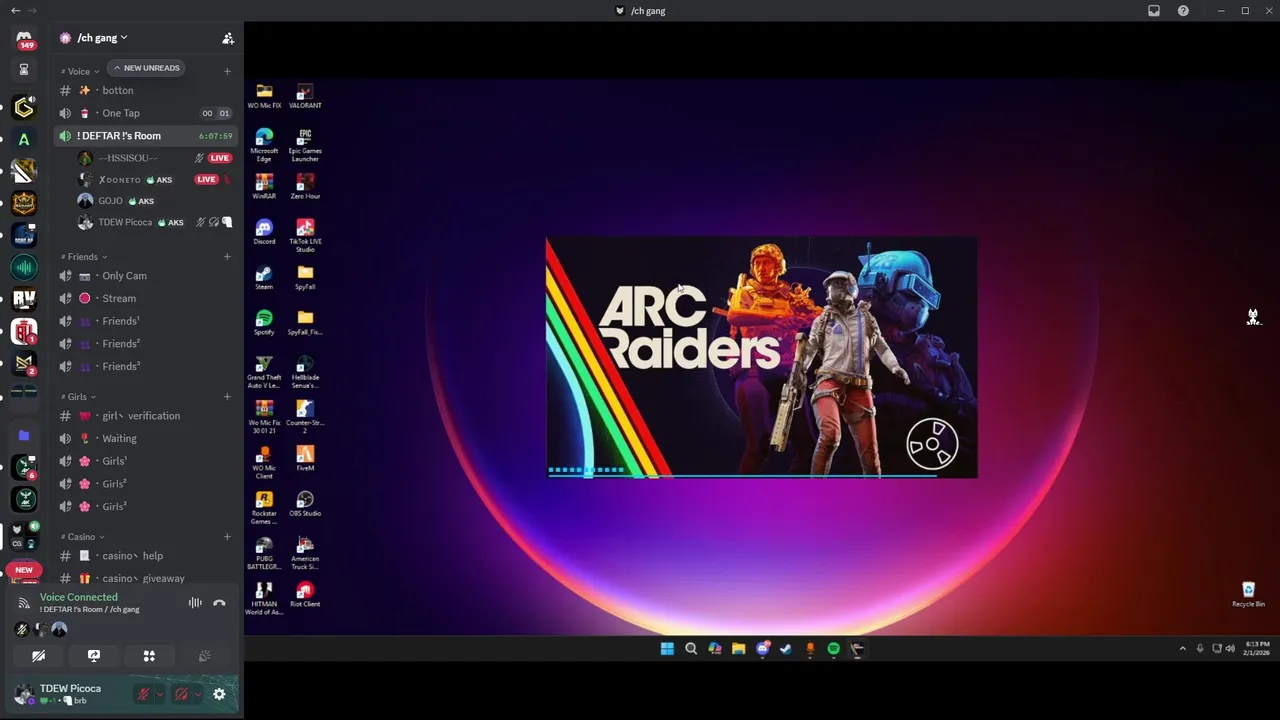Open taskbar clock showing 6:13 PM
This screenshot has width=1280, height=720.
tap(1257, 648)
